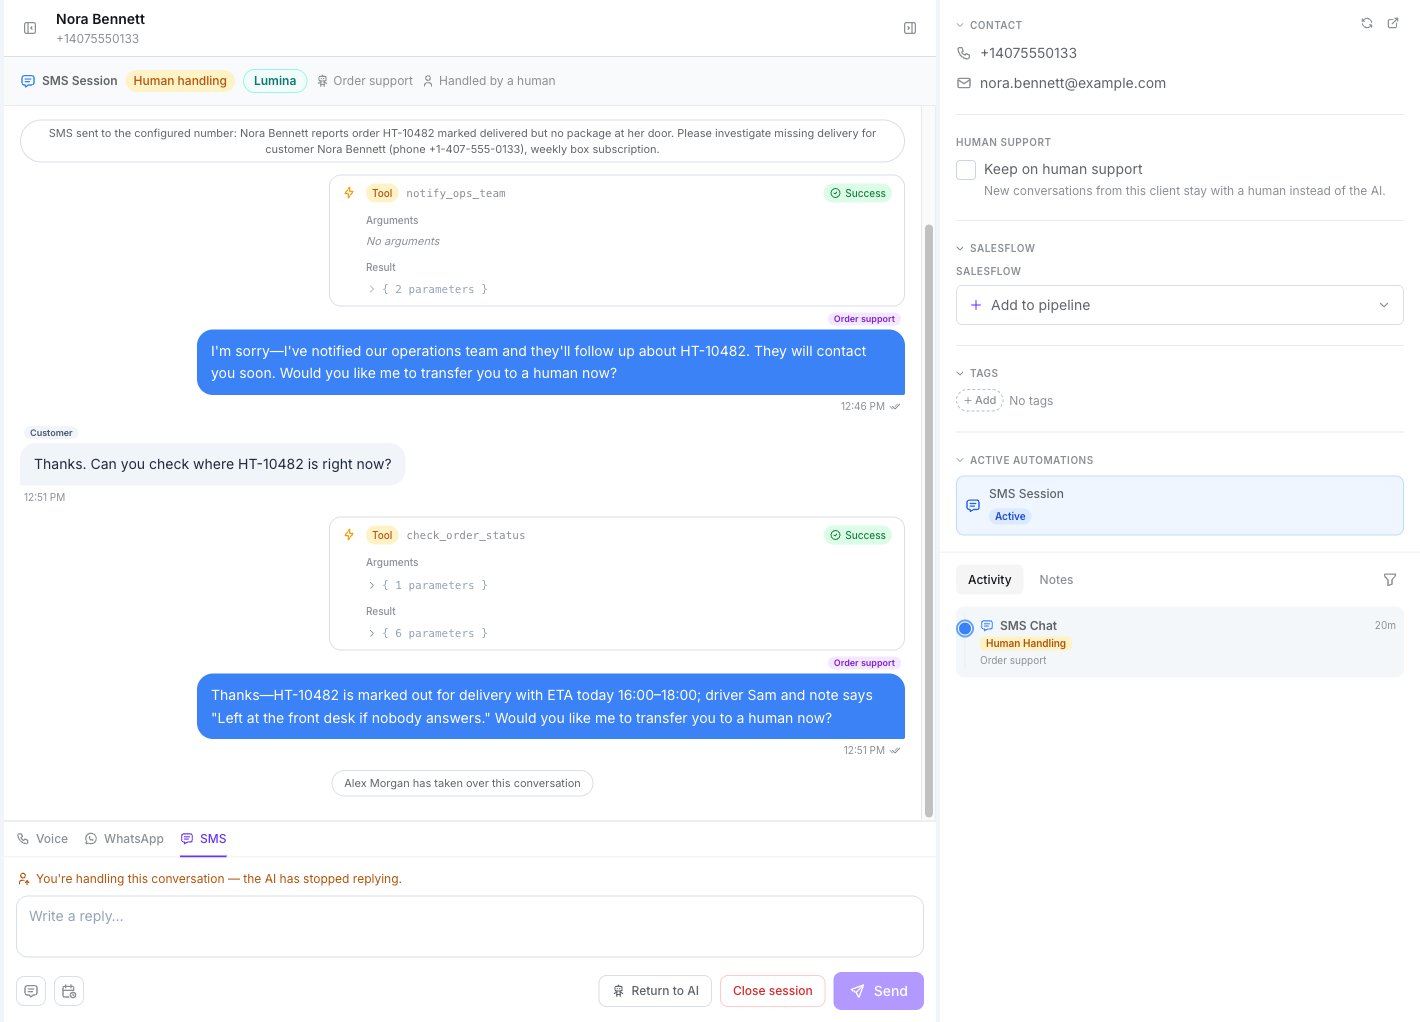Click the Success badge on check_order_status
The height and width of the screenshot is (1022, 1420).
[x=858, y=535]
